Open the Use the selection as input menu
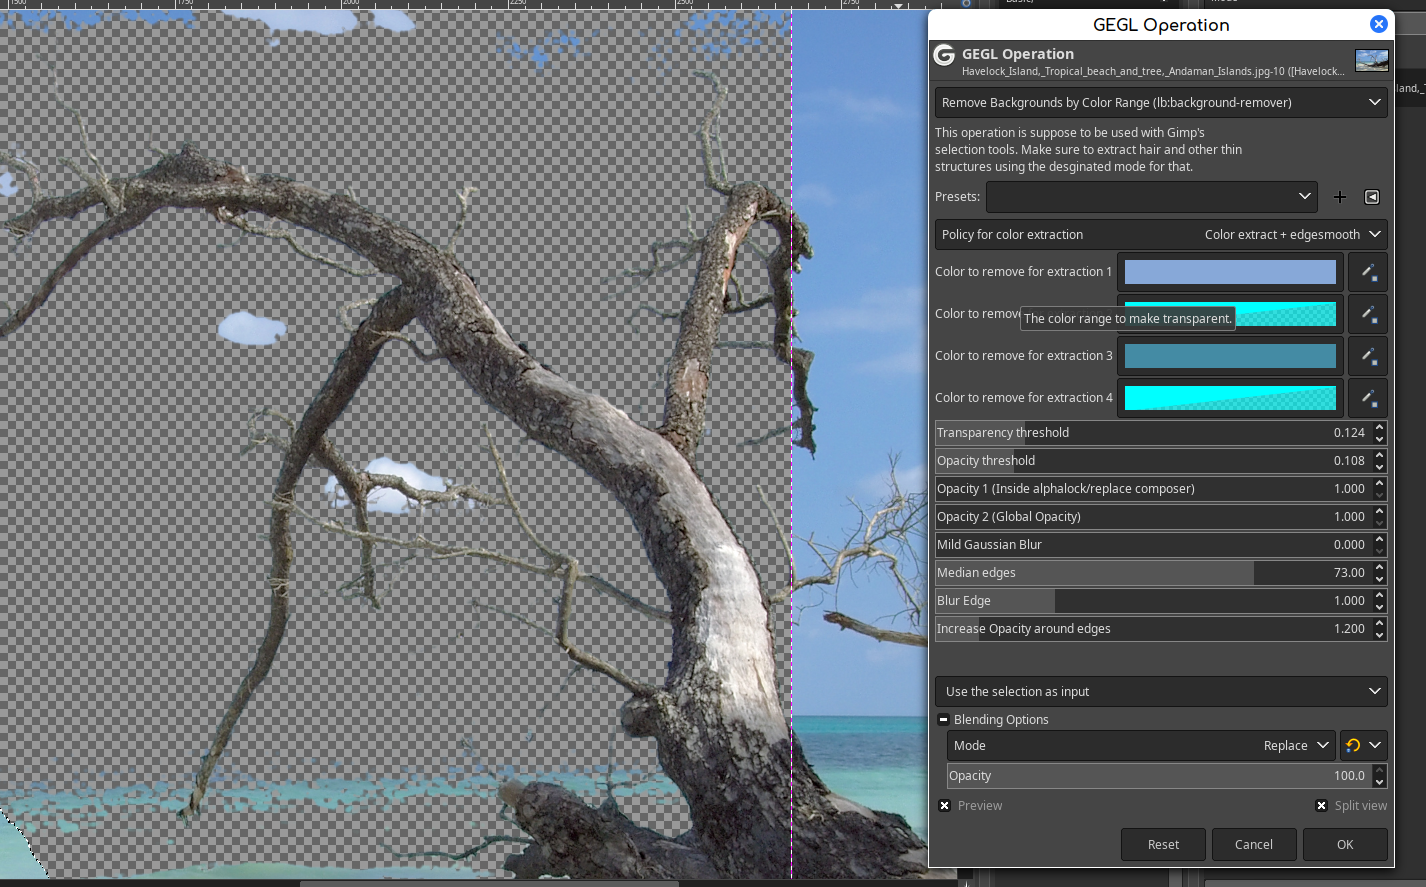Image resolution: width=1426 pixels, height=887 pixels. [1160, 691]
